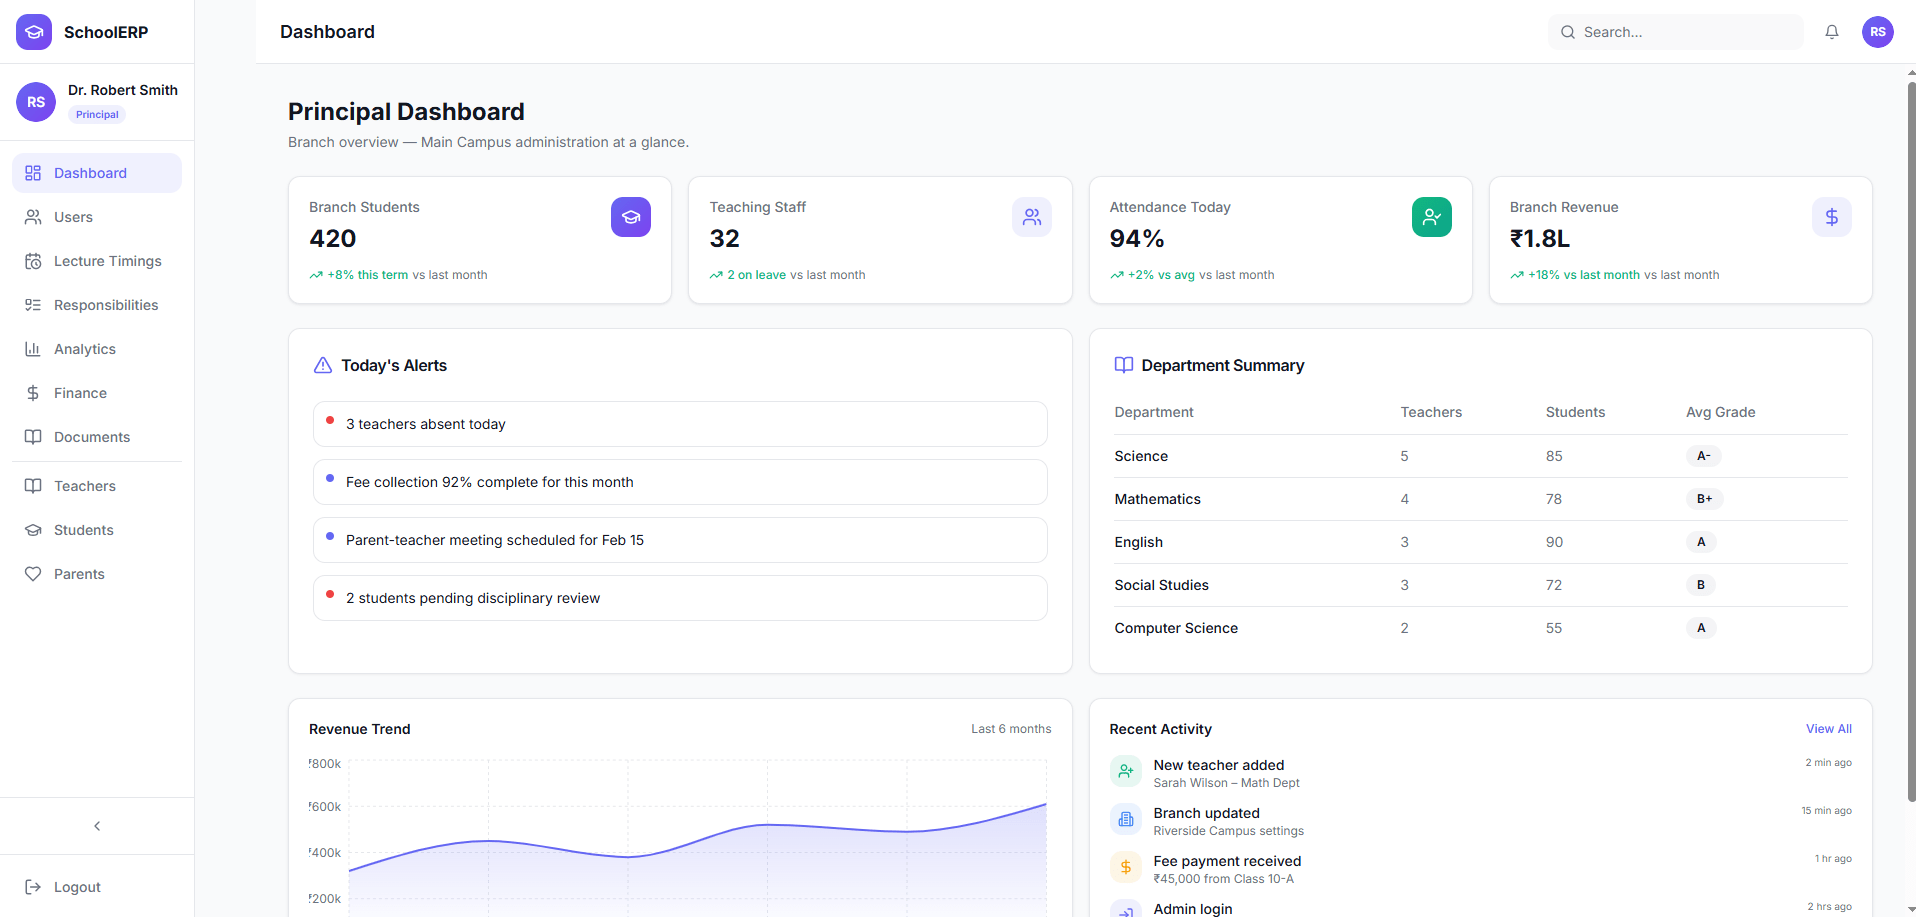Open the notifications bell
This screenshot has height=917, width=1916.
point(1832,32)
